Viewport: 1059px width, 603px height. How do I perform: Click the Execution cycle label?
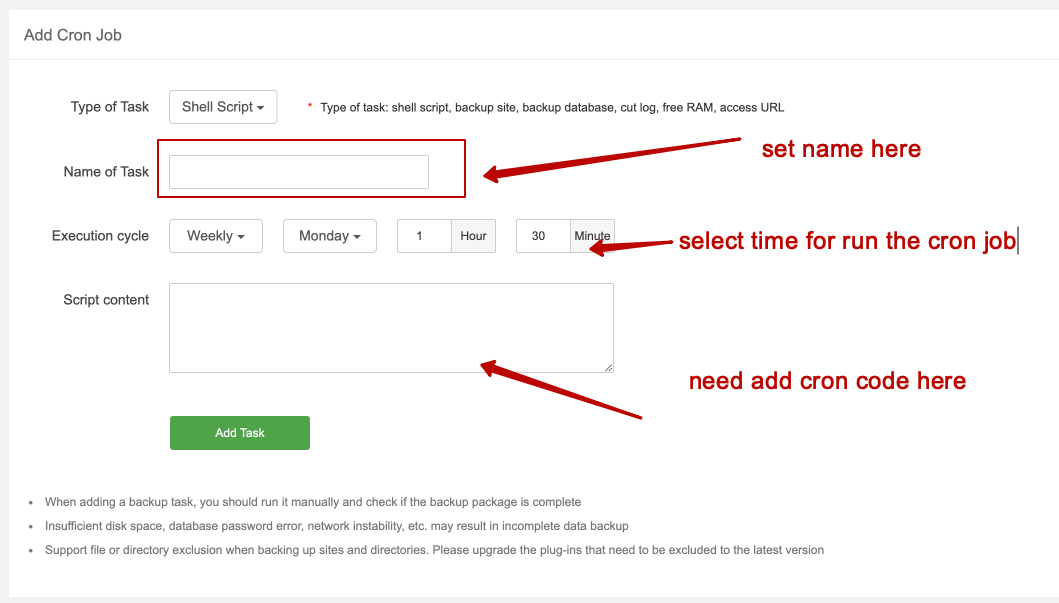coord(100,235)
